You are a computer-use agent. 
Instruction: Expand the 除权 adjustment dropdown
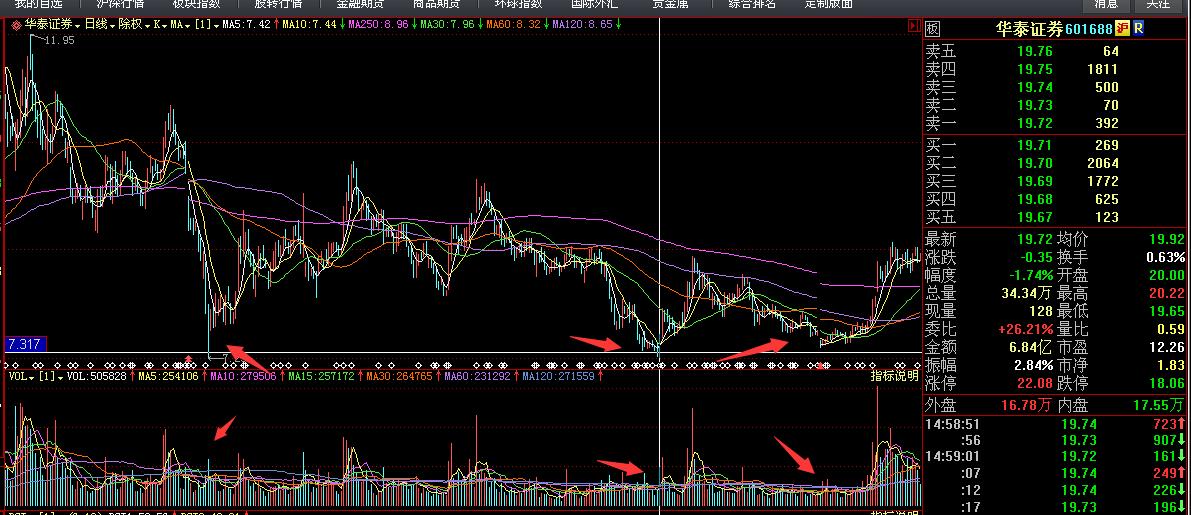coord(132,24)
